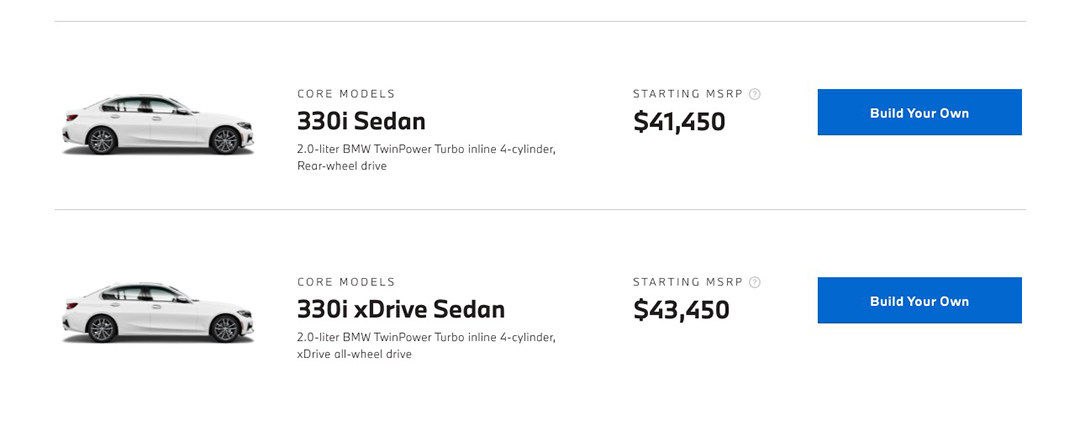The height and width of the screenshot is (436, 1080).
Task: Click the white 330i xDrive Sedan car image
Action: (158, 313)
